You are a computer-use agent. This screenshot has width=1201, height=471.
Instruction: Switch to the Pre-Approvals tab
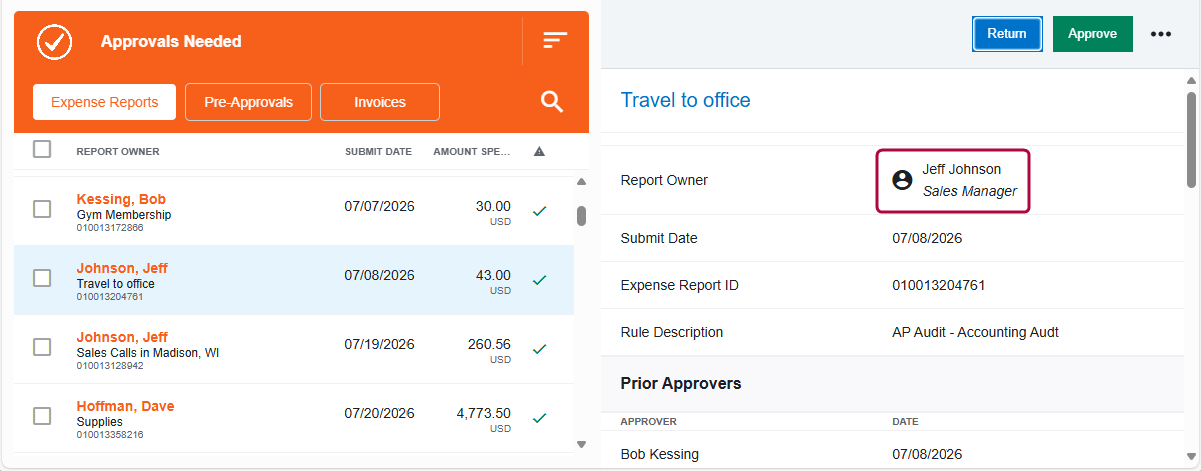(248, 102)
